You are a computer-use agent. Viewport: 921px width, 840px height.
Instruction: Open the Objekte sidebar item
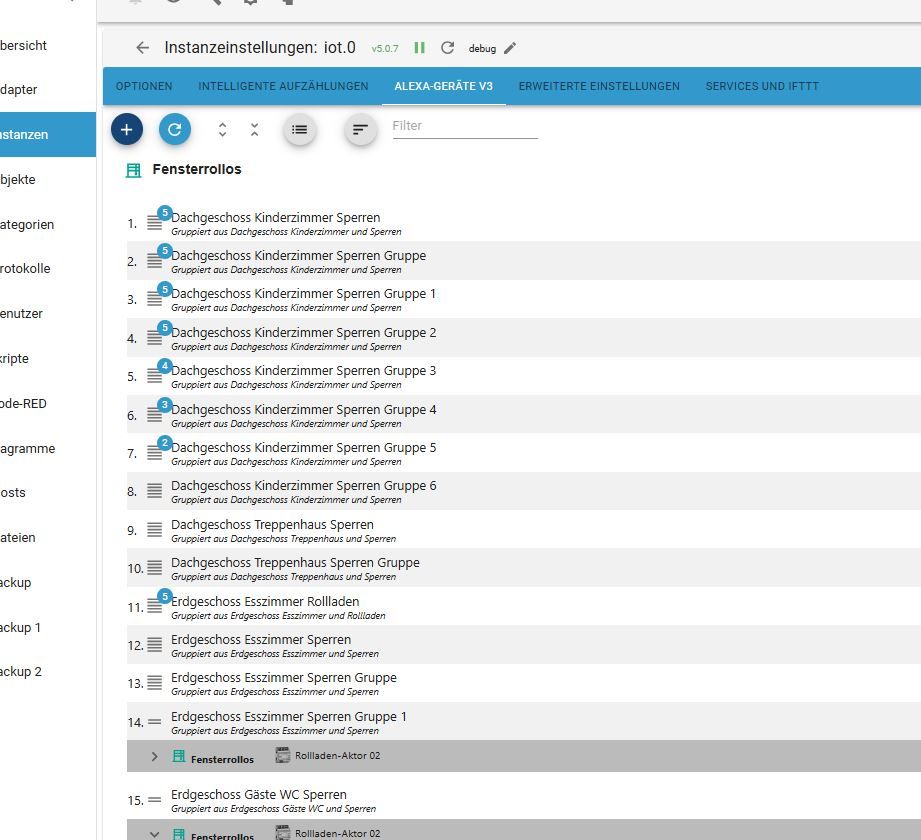click(48, 180)
